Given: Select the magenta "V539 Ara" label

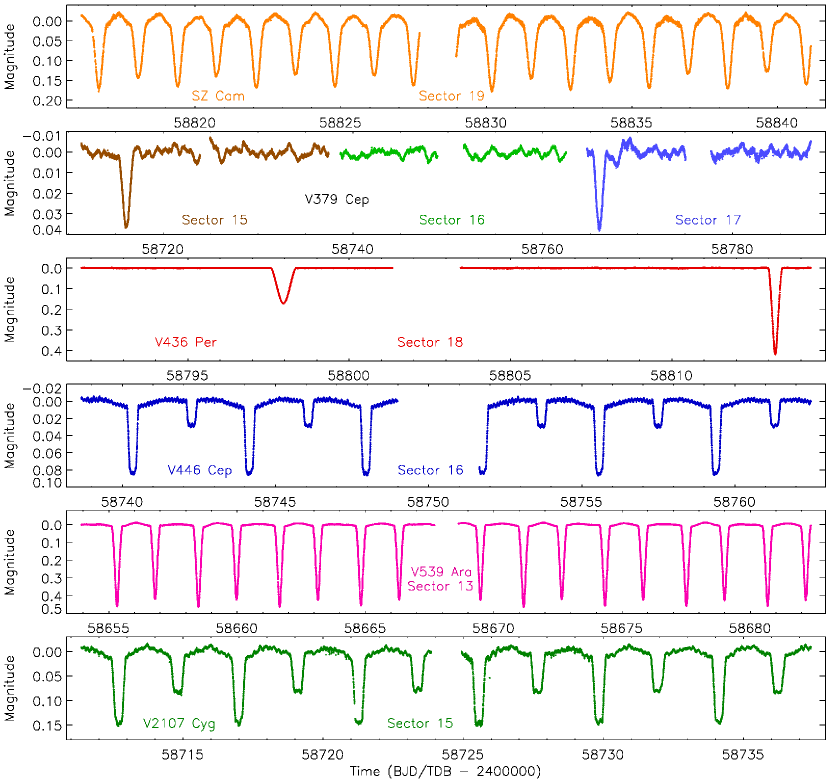Looking at the screenshot, I should tap(441, 572).
